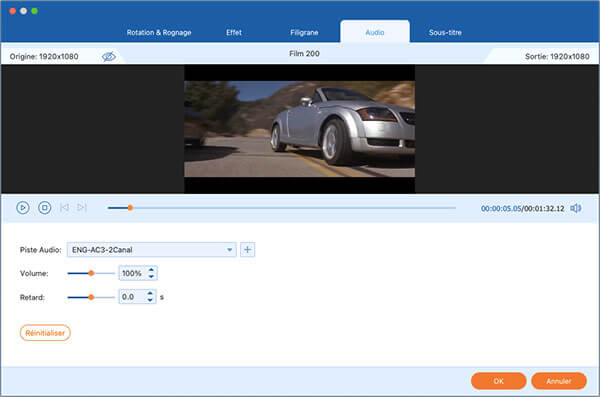The width and height of the screenshot is (600, 397).
Task: Select the Sous-titre tab
Action: point(445,33)
